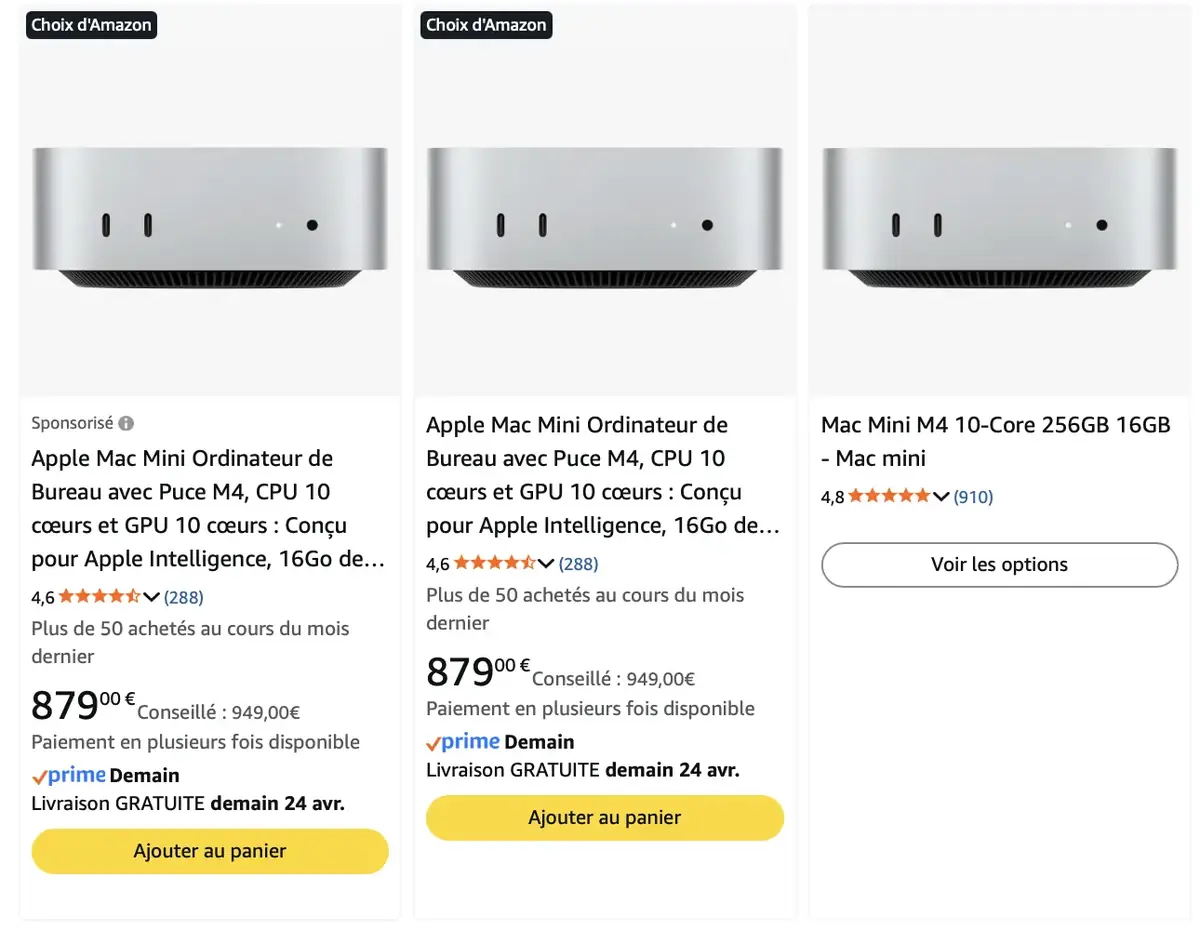Expand the rating breakdown chevron on third product

pyautogui.click(x=938, y=496)
